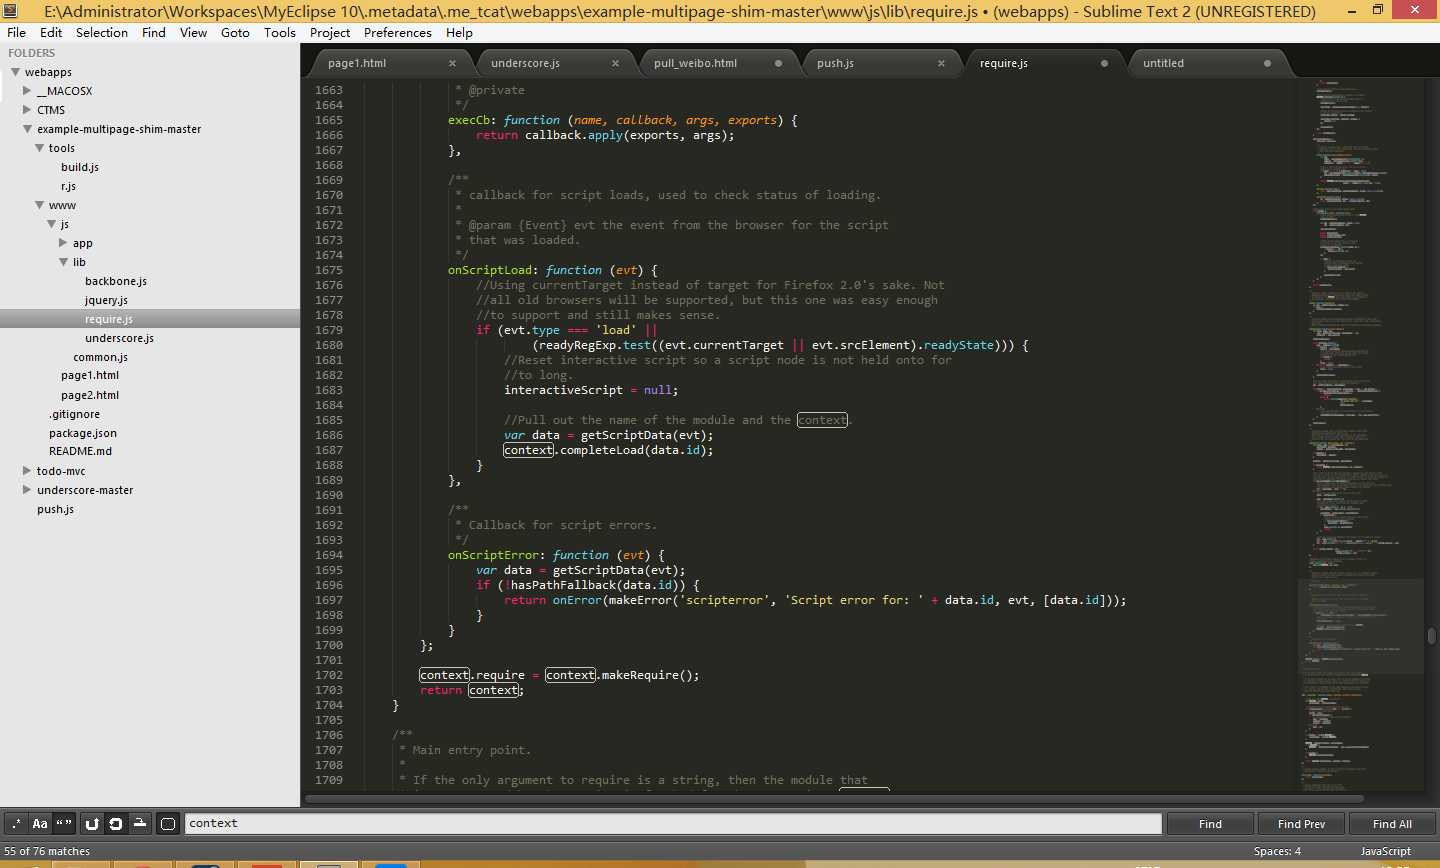Image resolution: width=1440 pixels, height=868 pixels.
Task: Toggle case sensitive Aa search option
Action: [x=40, y=824]
